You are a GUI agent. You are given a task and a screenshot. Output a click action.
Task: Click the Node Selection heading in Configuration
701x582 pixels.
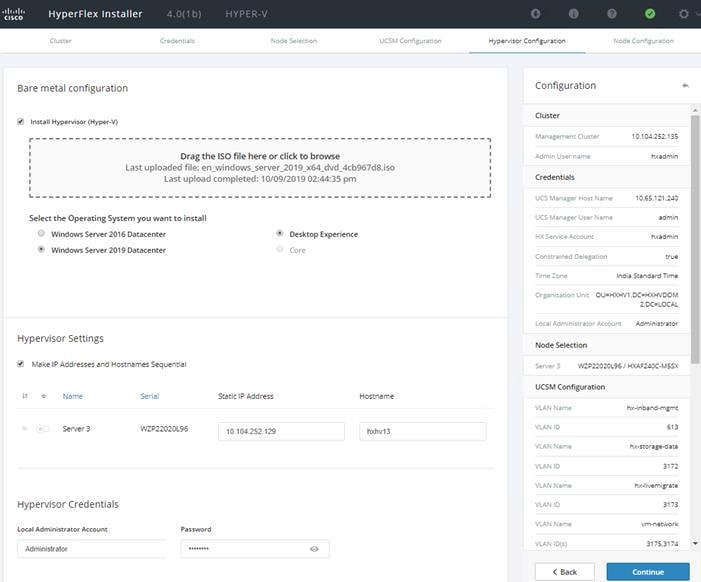561,345
